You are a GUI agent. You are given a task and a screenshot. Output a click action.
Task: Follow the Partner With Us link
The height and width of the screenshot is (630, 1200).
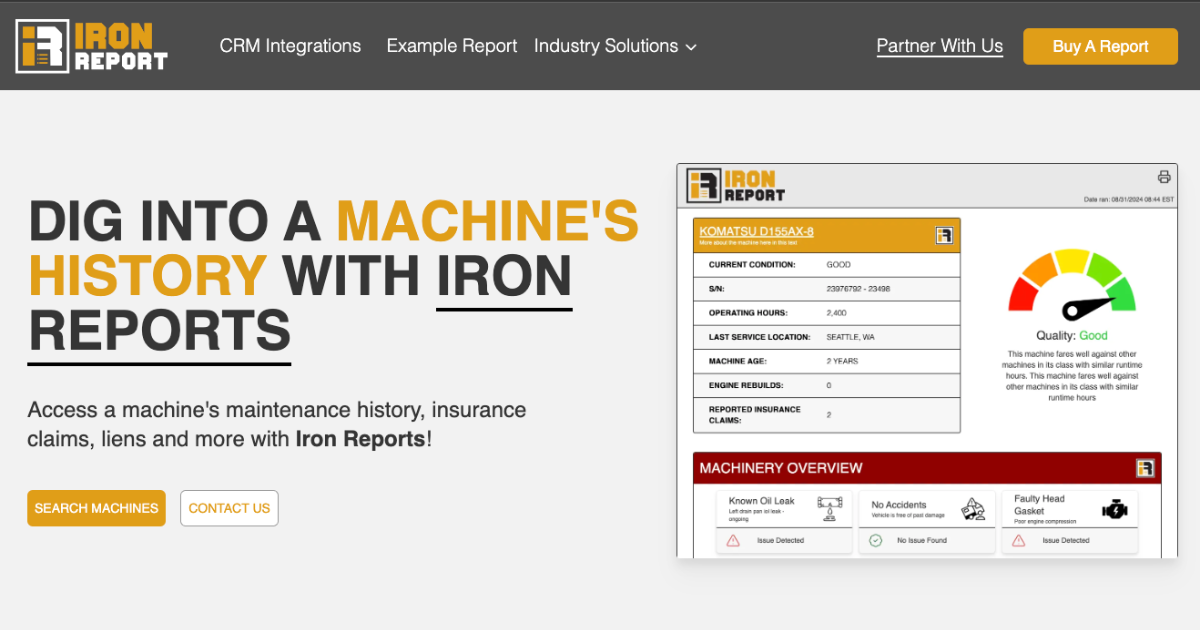pos(939,45)
